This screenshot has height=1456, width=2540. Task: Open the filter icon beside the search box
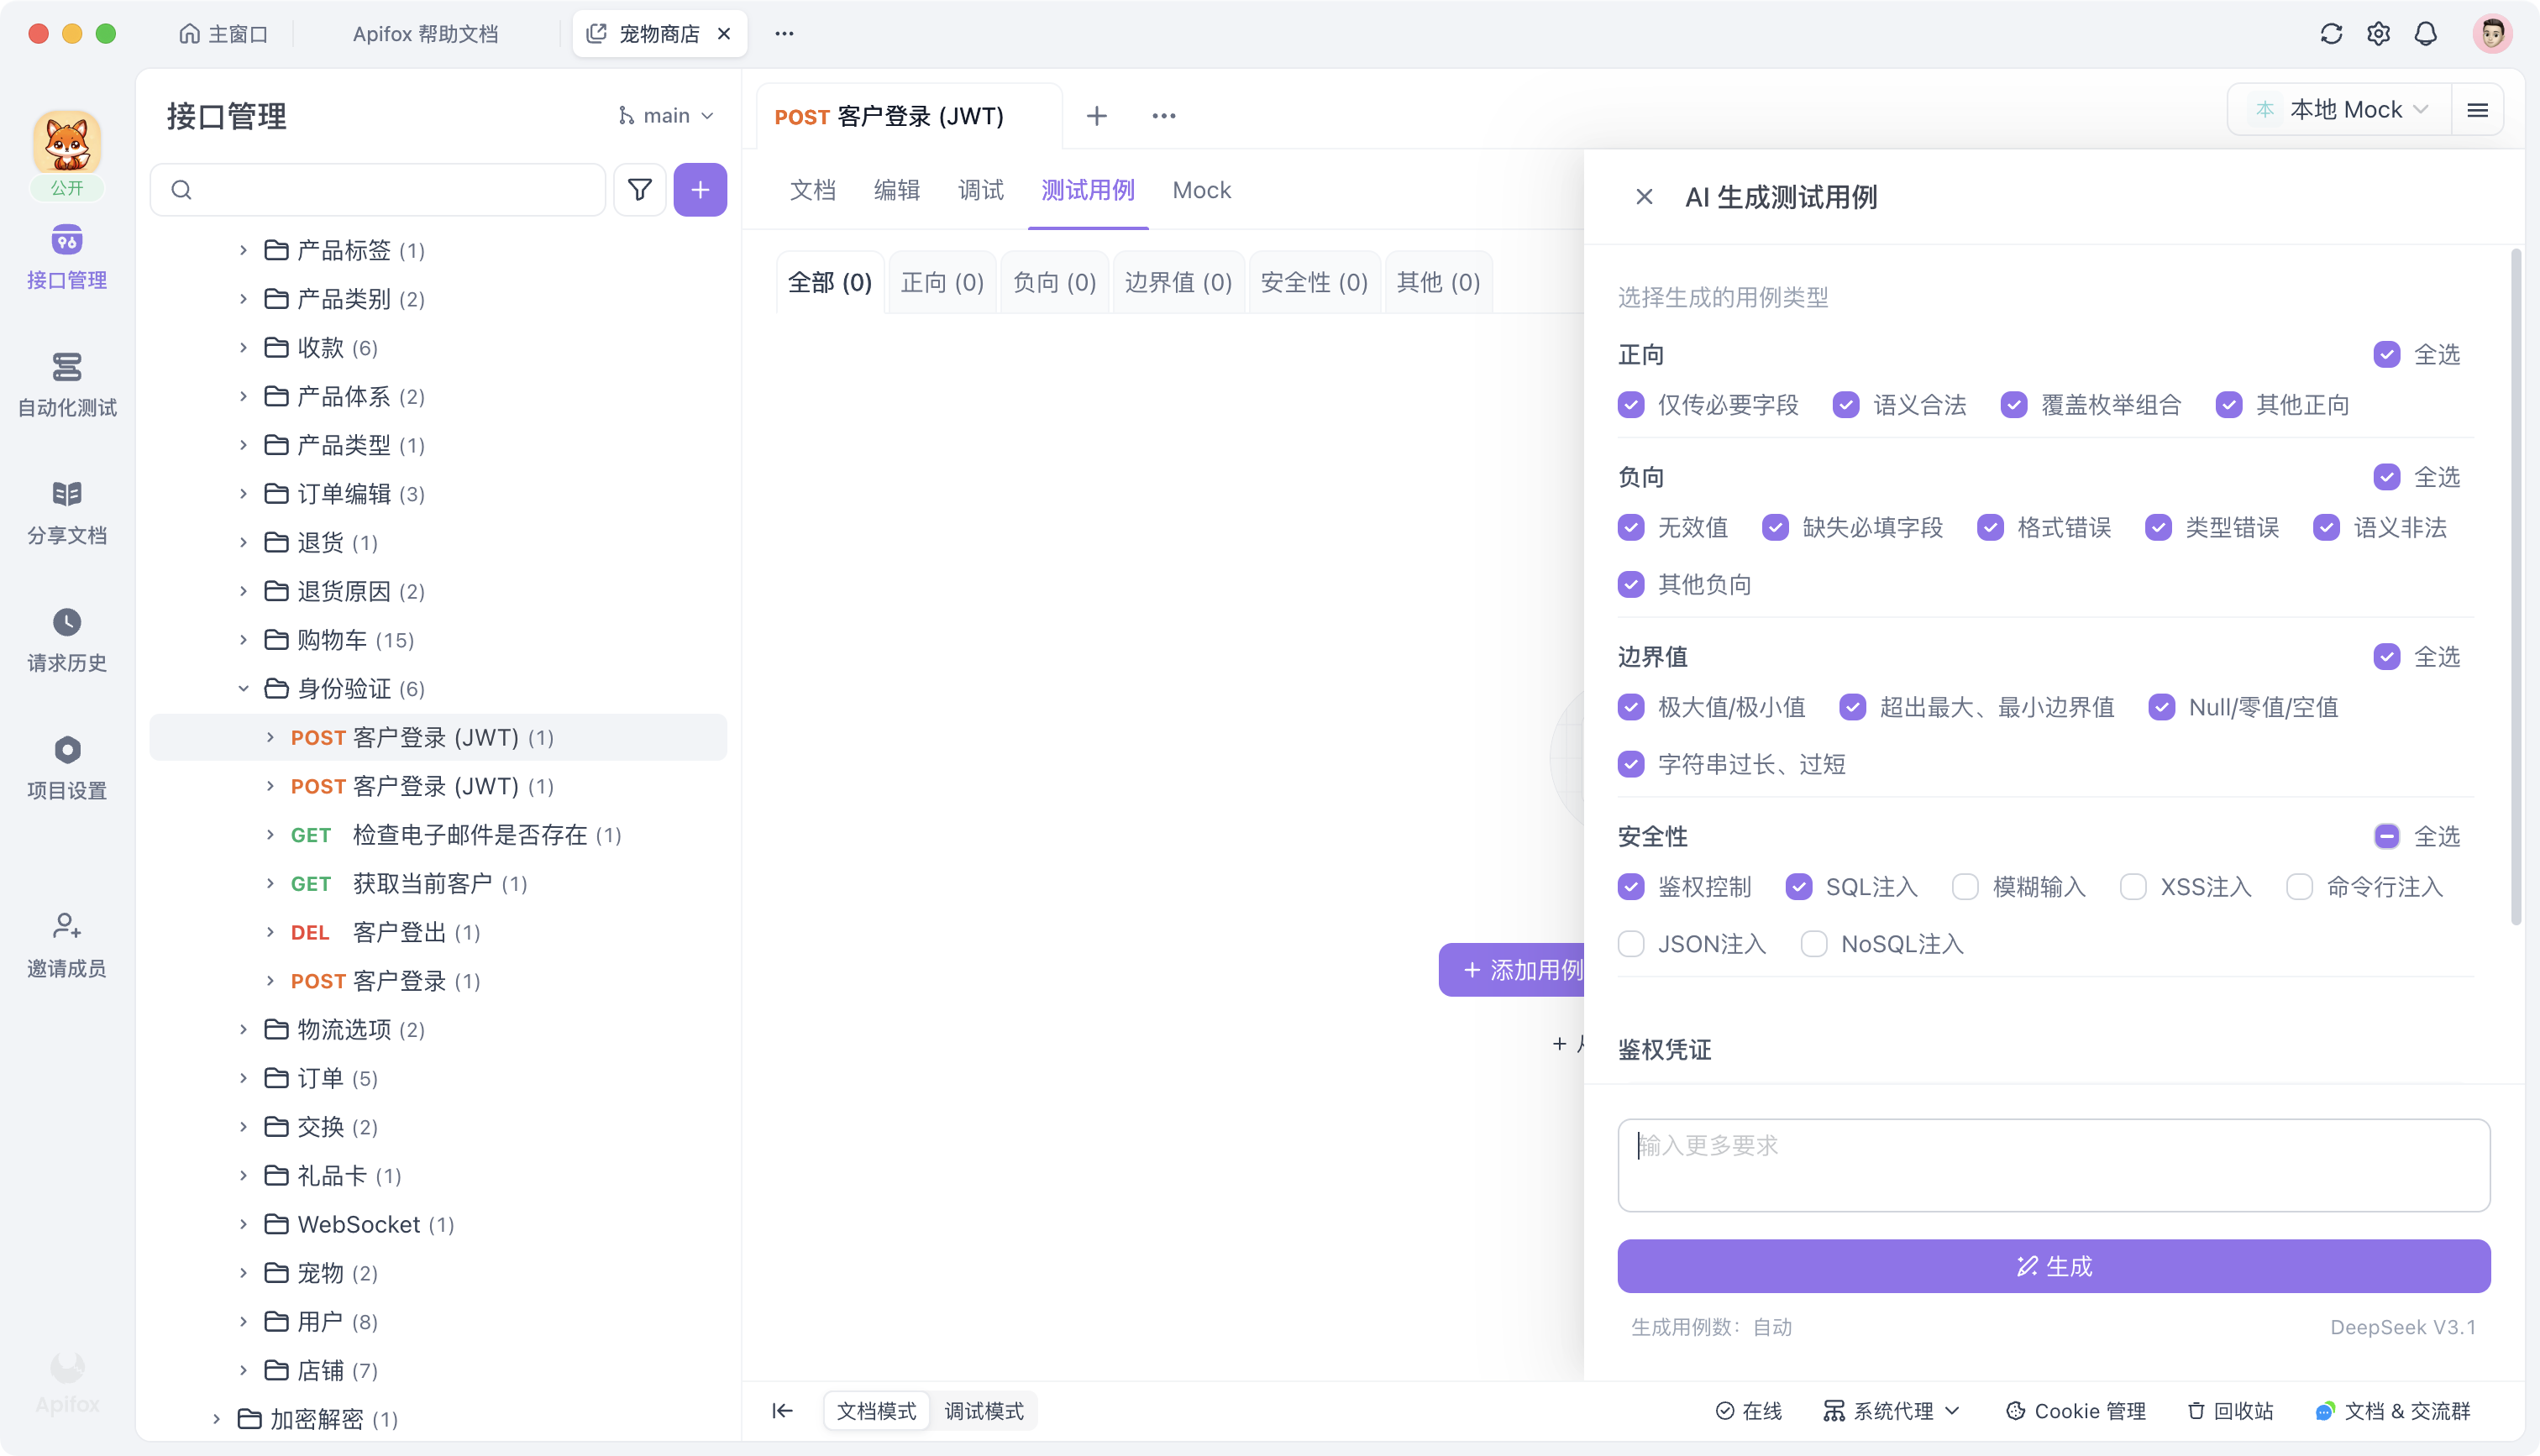[640, 189]
